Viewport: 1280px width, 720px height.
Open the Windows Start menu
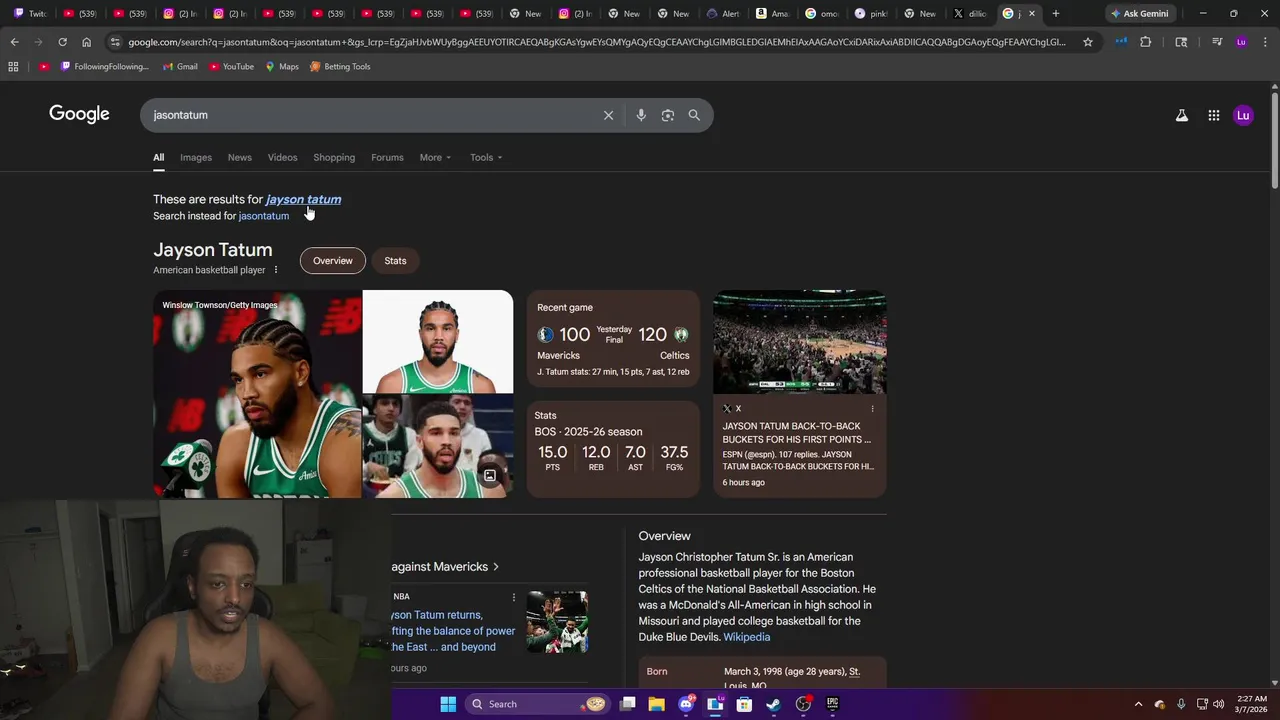click(x=448, y=704)
